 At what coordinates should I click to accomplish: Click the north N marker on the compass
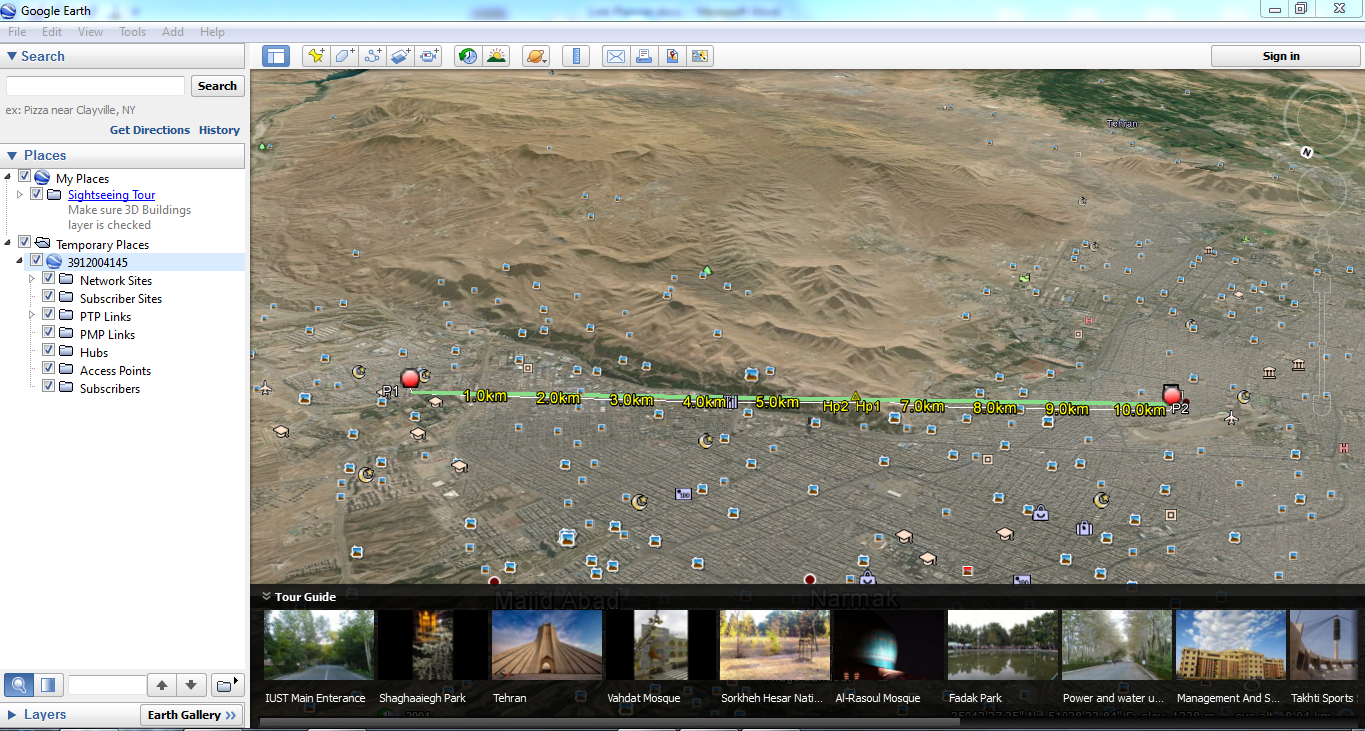click(x=1306, y=152)
